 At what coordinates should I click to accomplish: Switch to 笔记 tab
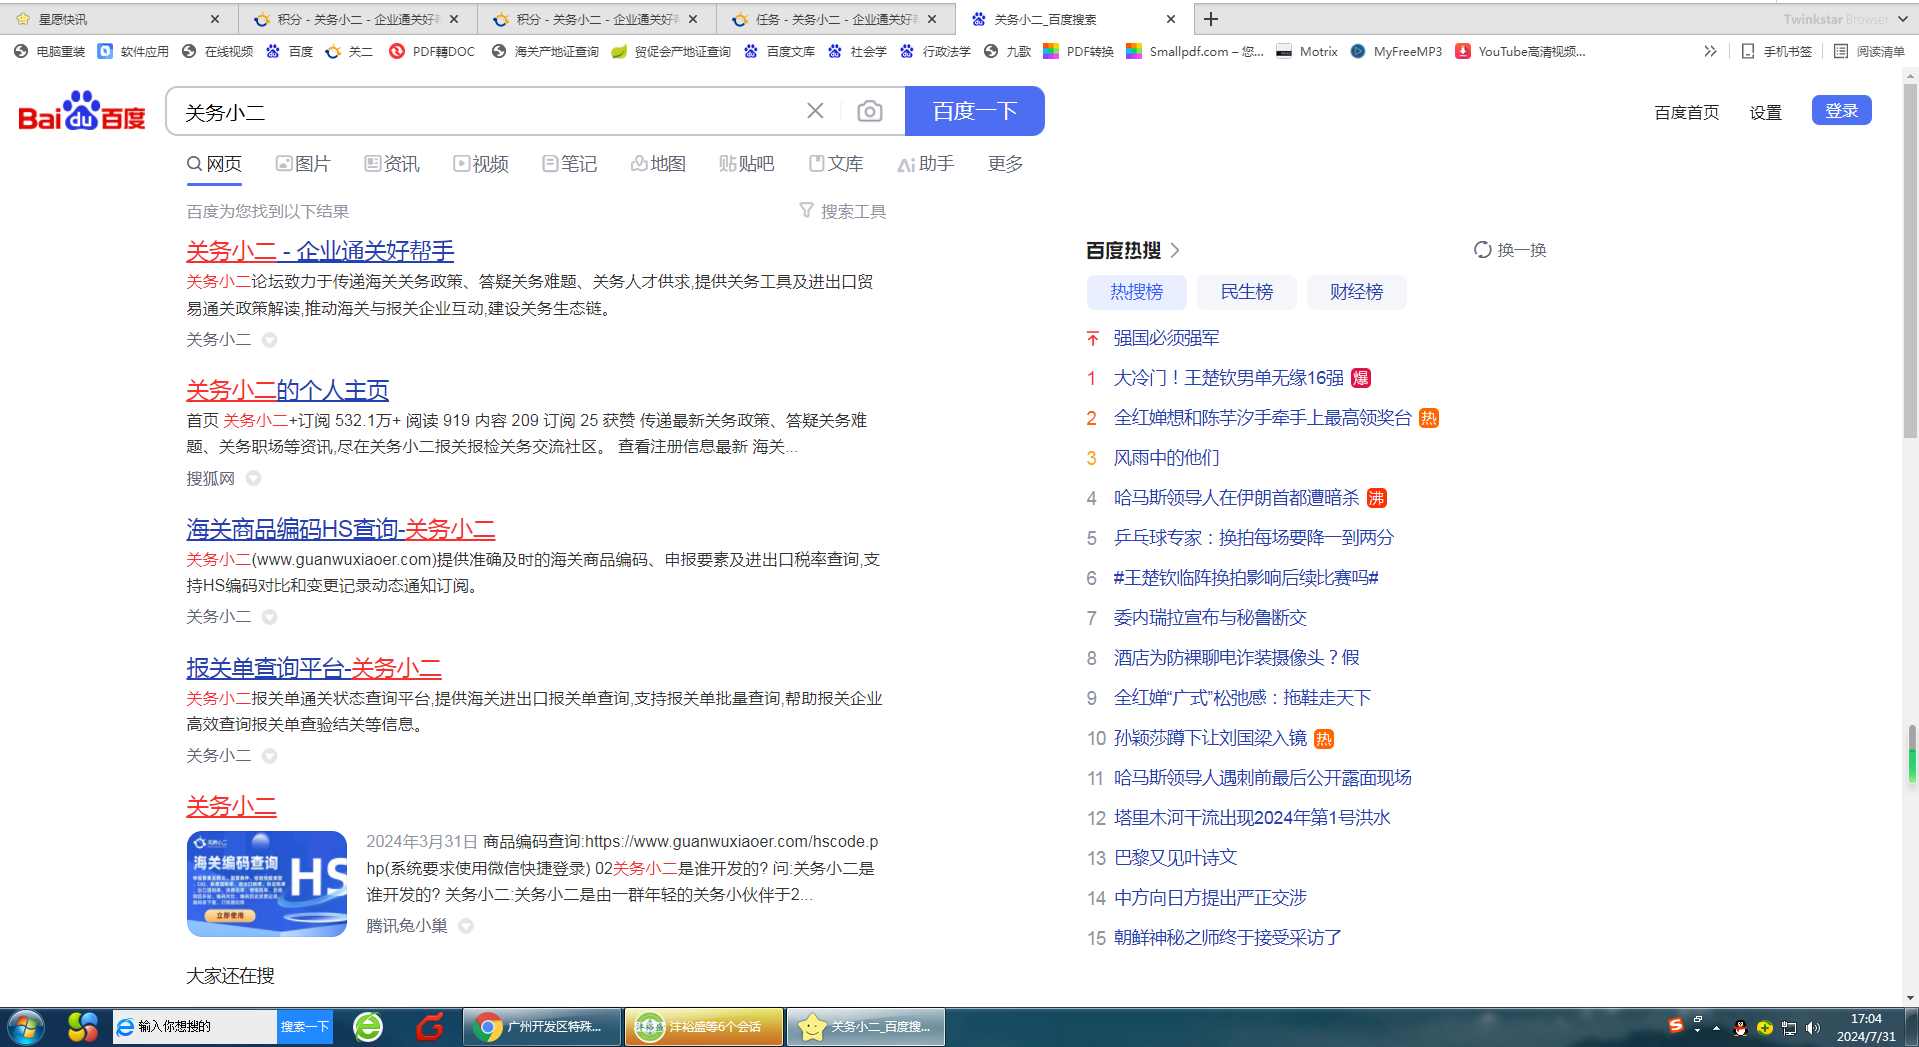click(x=569, y=164)
